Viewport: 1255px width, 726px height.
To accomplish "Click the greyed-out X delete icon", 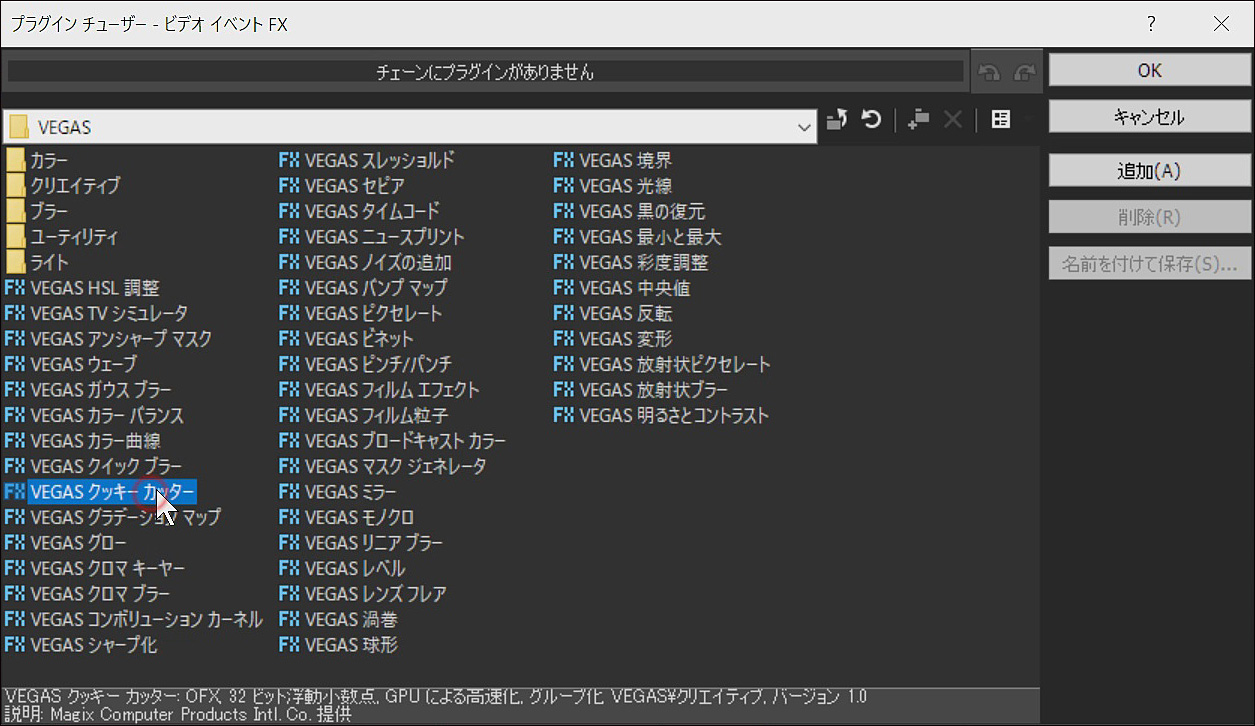I will pyautogui.click(x=953, y=120).
